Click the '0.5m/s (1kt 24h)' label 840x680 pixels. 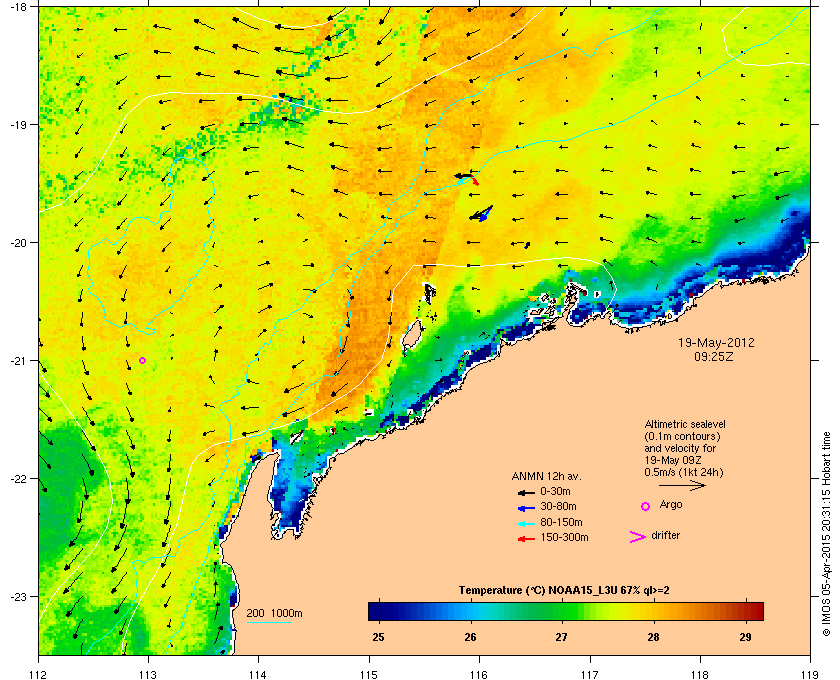click(x=684, y=473)
